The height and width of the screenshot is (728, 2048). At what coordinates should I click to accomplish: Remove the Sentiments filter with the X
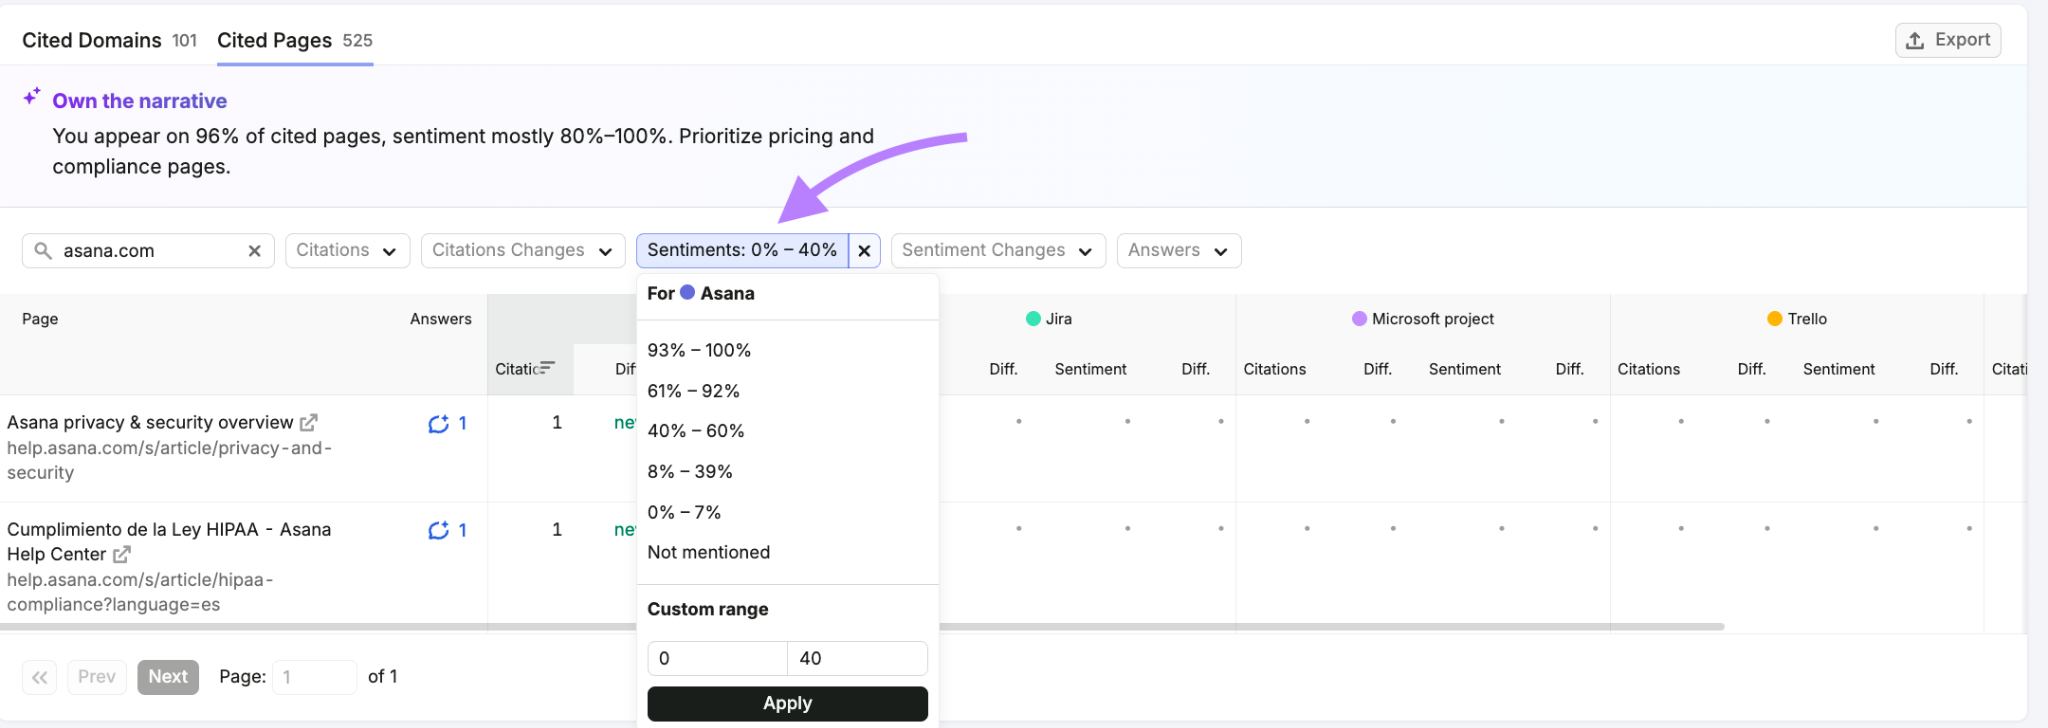(864, 251)
